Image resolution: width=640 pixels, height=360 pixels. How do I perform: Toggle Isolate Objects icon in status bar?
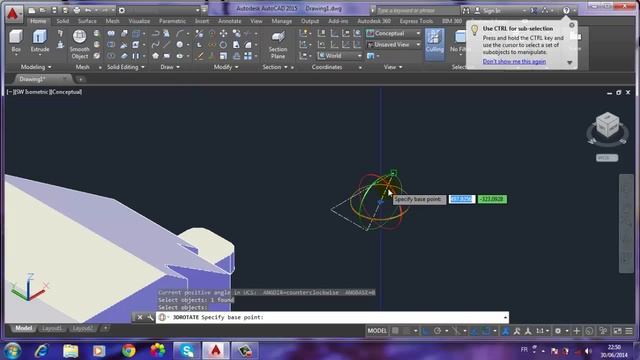click(x=603, y=331)
